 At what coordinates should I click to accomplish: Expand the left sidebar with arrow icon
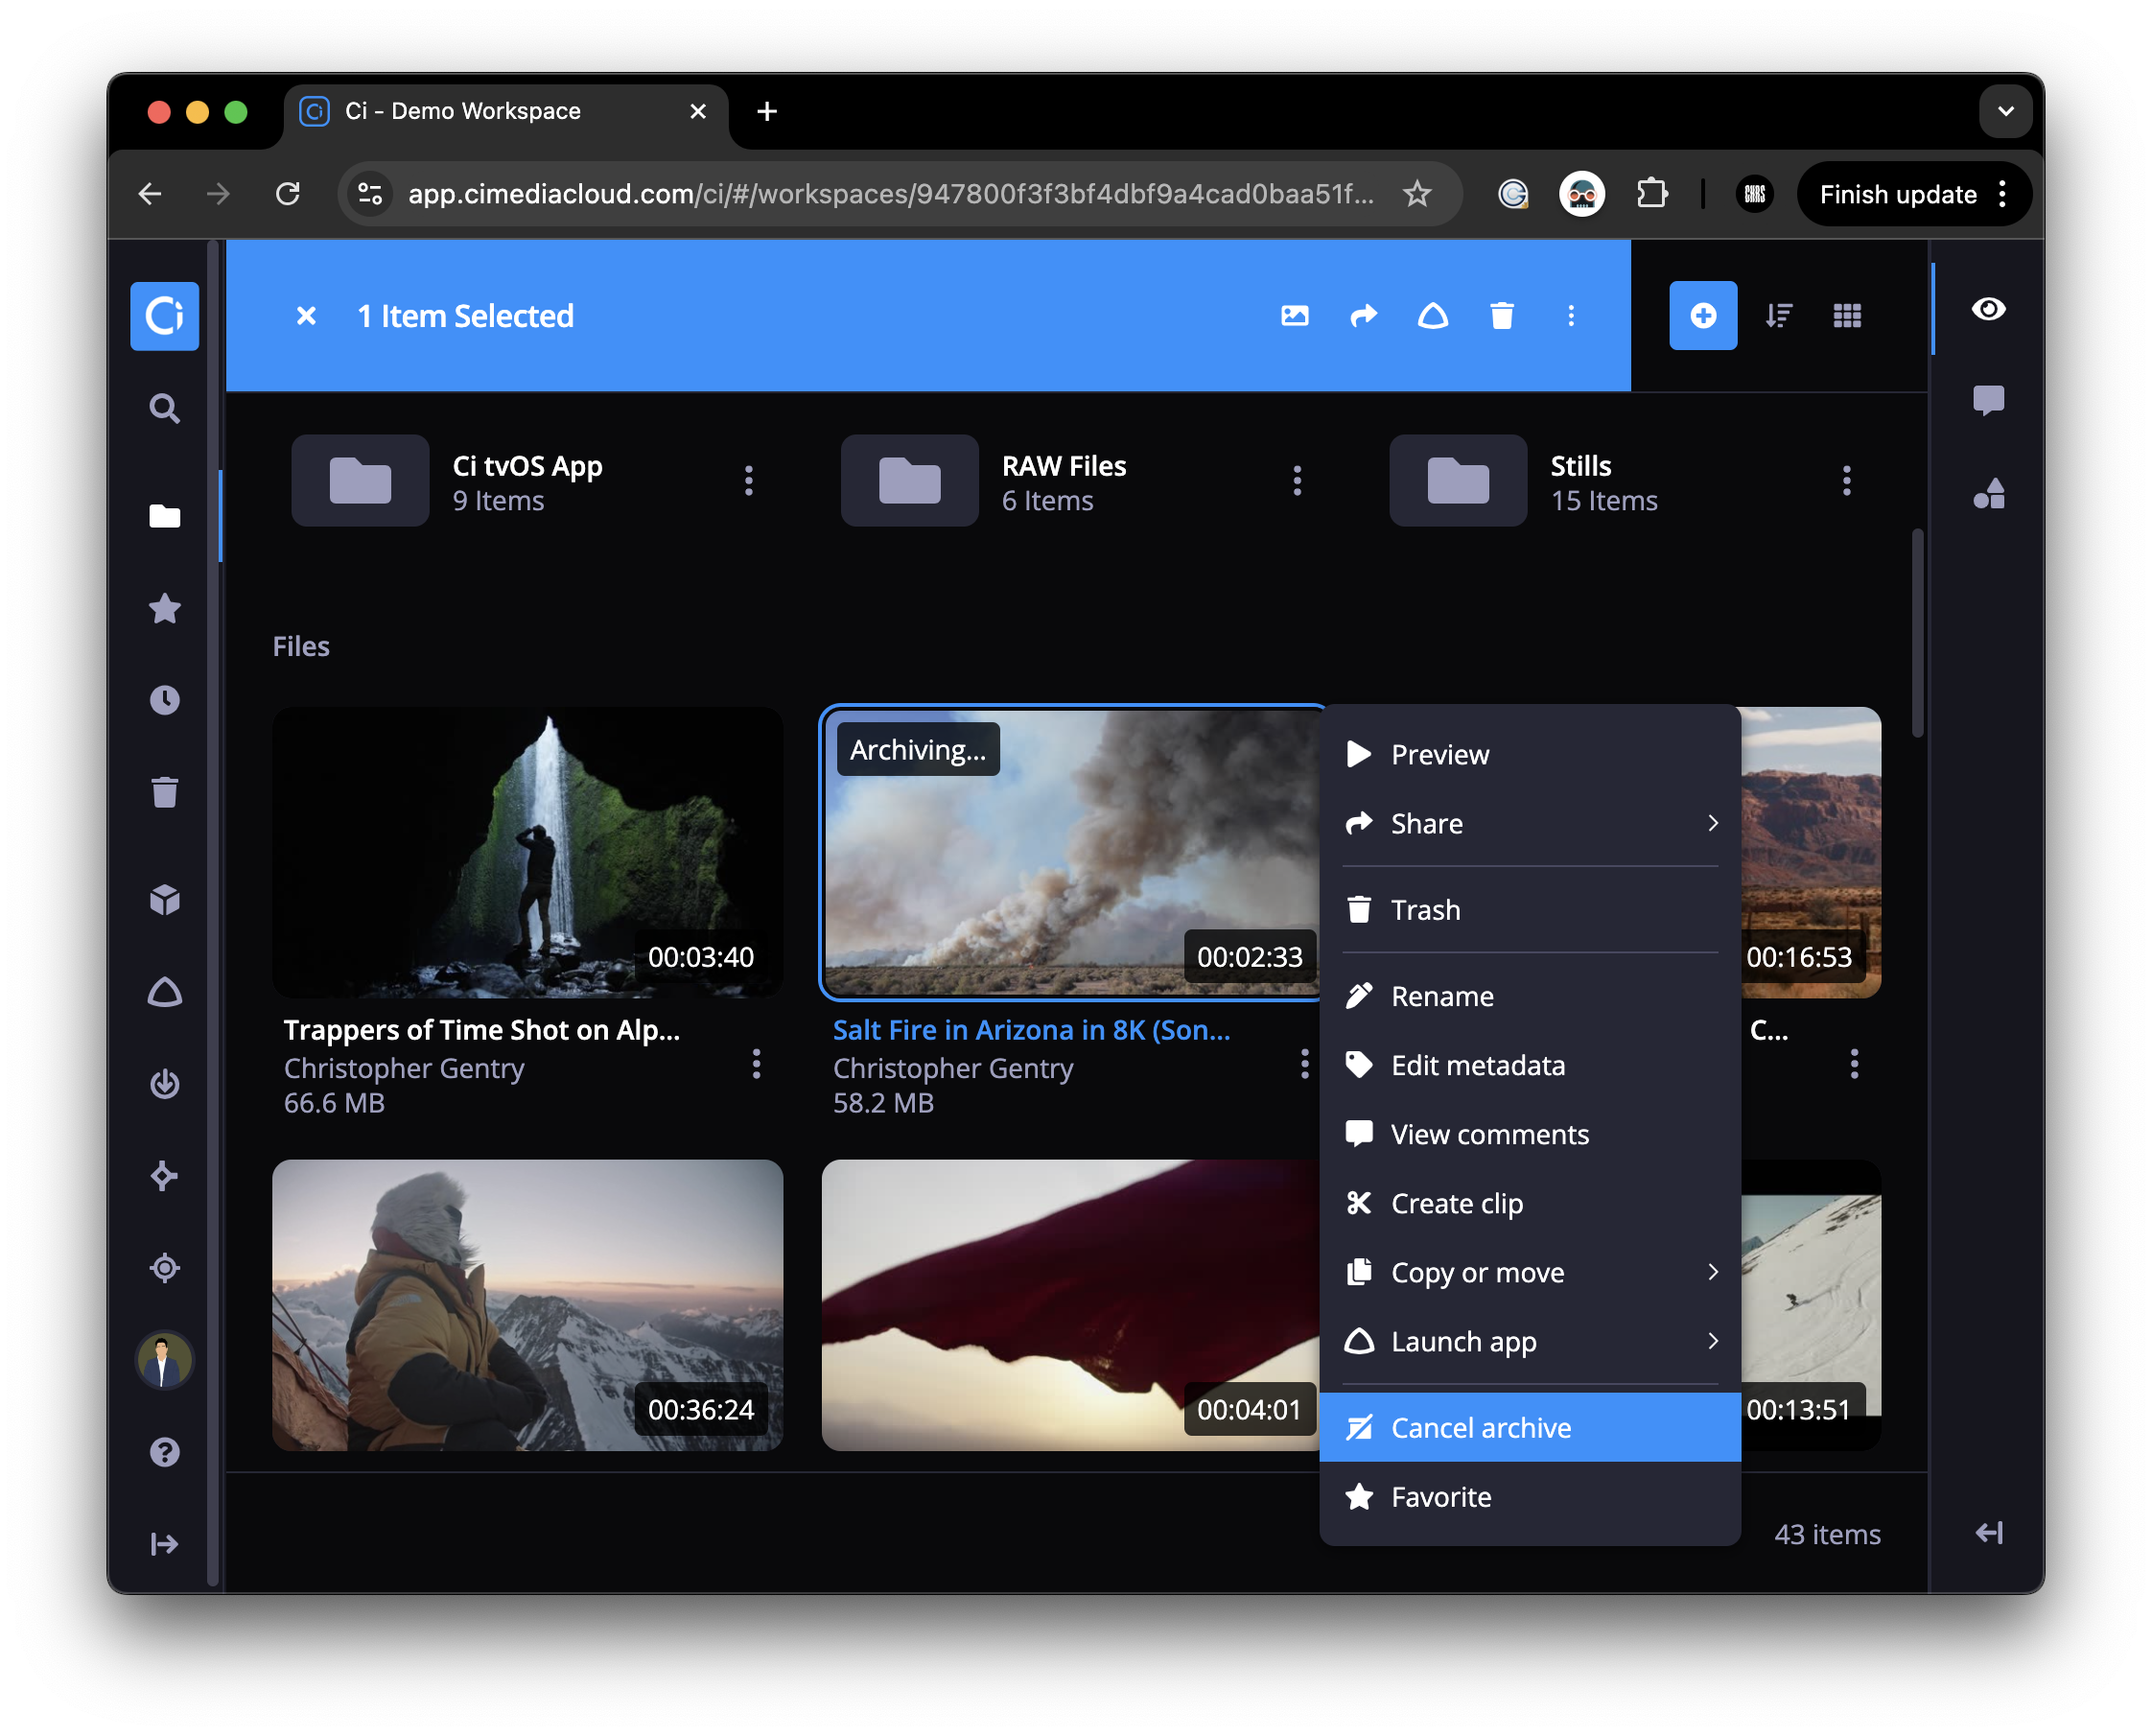[164, 1544]
